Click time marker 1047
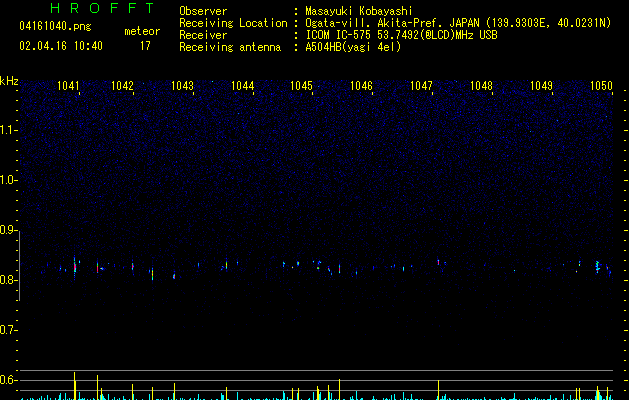This screenshot has width=629, height=400. [x=421, y=86]
